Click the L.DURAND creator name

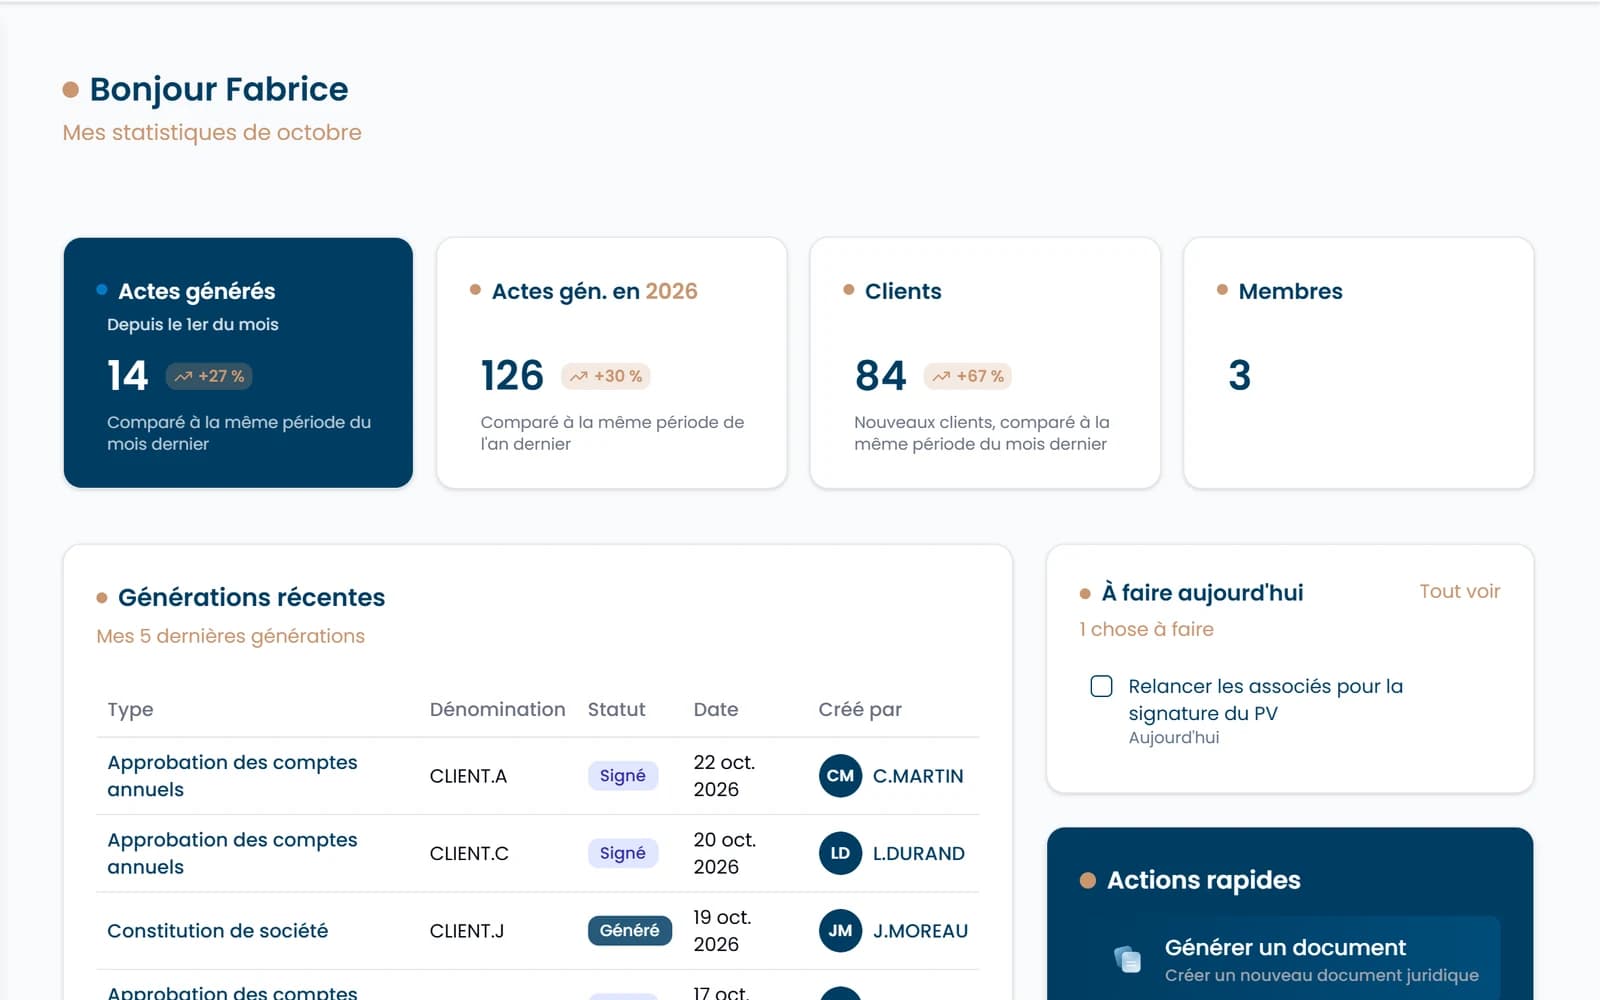[919, 853]
